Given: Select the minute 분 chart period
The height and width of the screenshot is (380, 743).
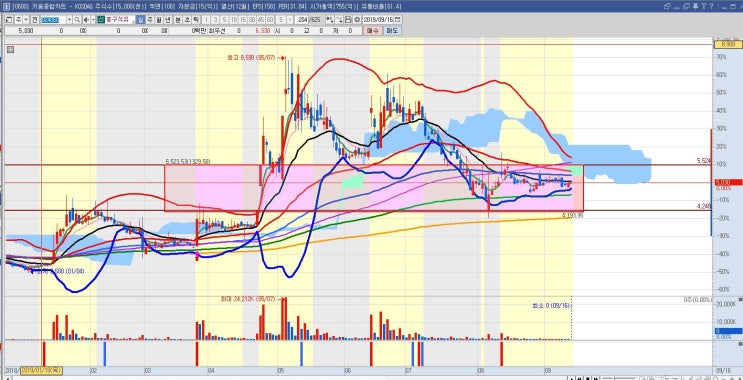Looking at the screenshot, I should [x=177, y=20].
